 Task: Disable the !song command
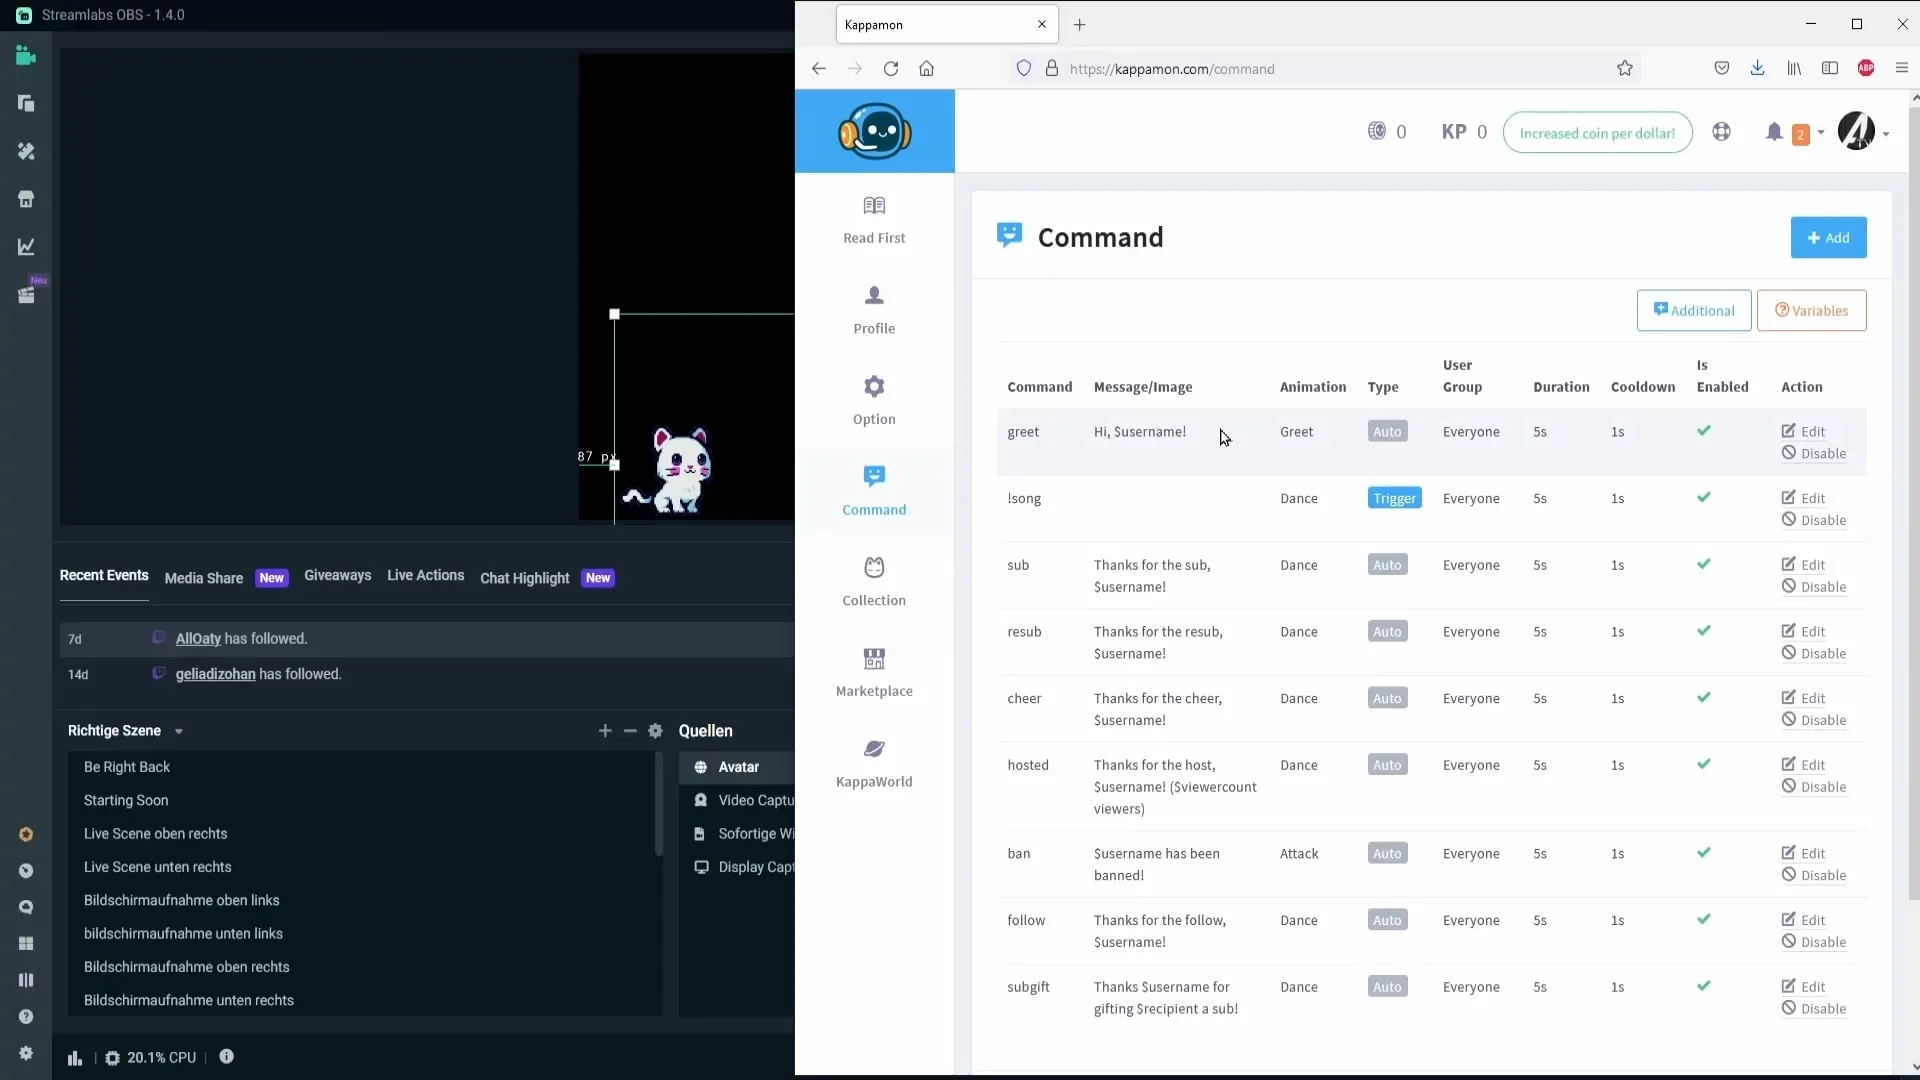1813,520
